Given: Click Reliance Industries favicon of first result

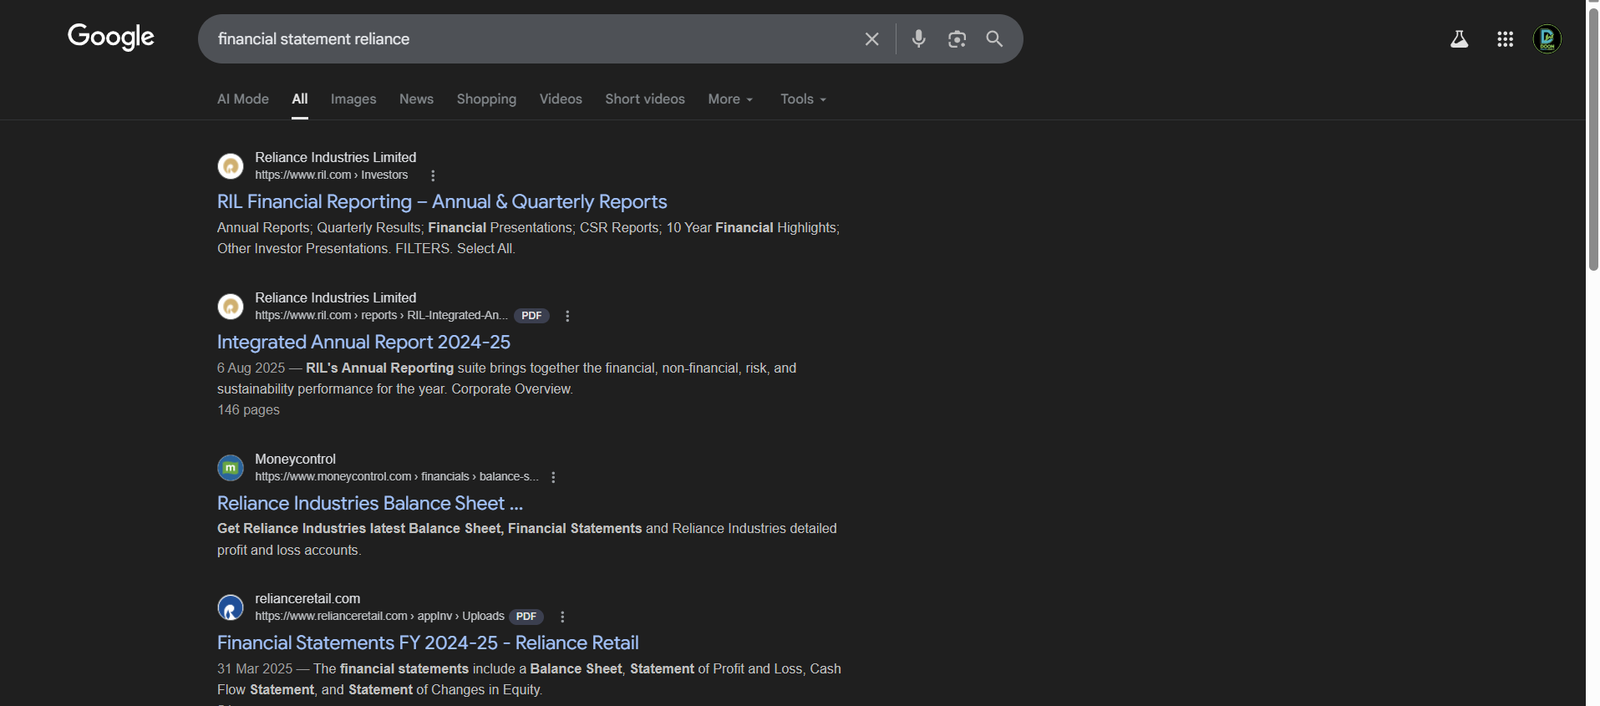Looking at the screenshot, I should click(231, 166).
